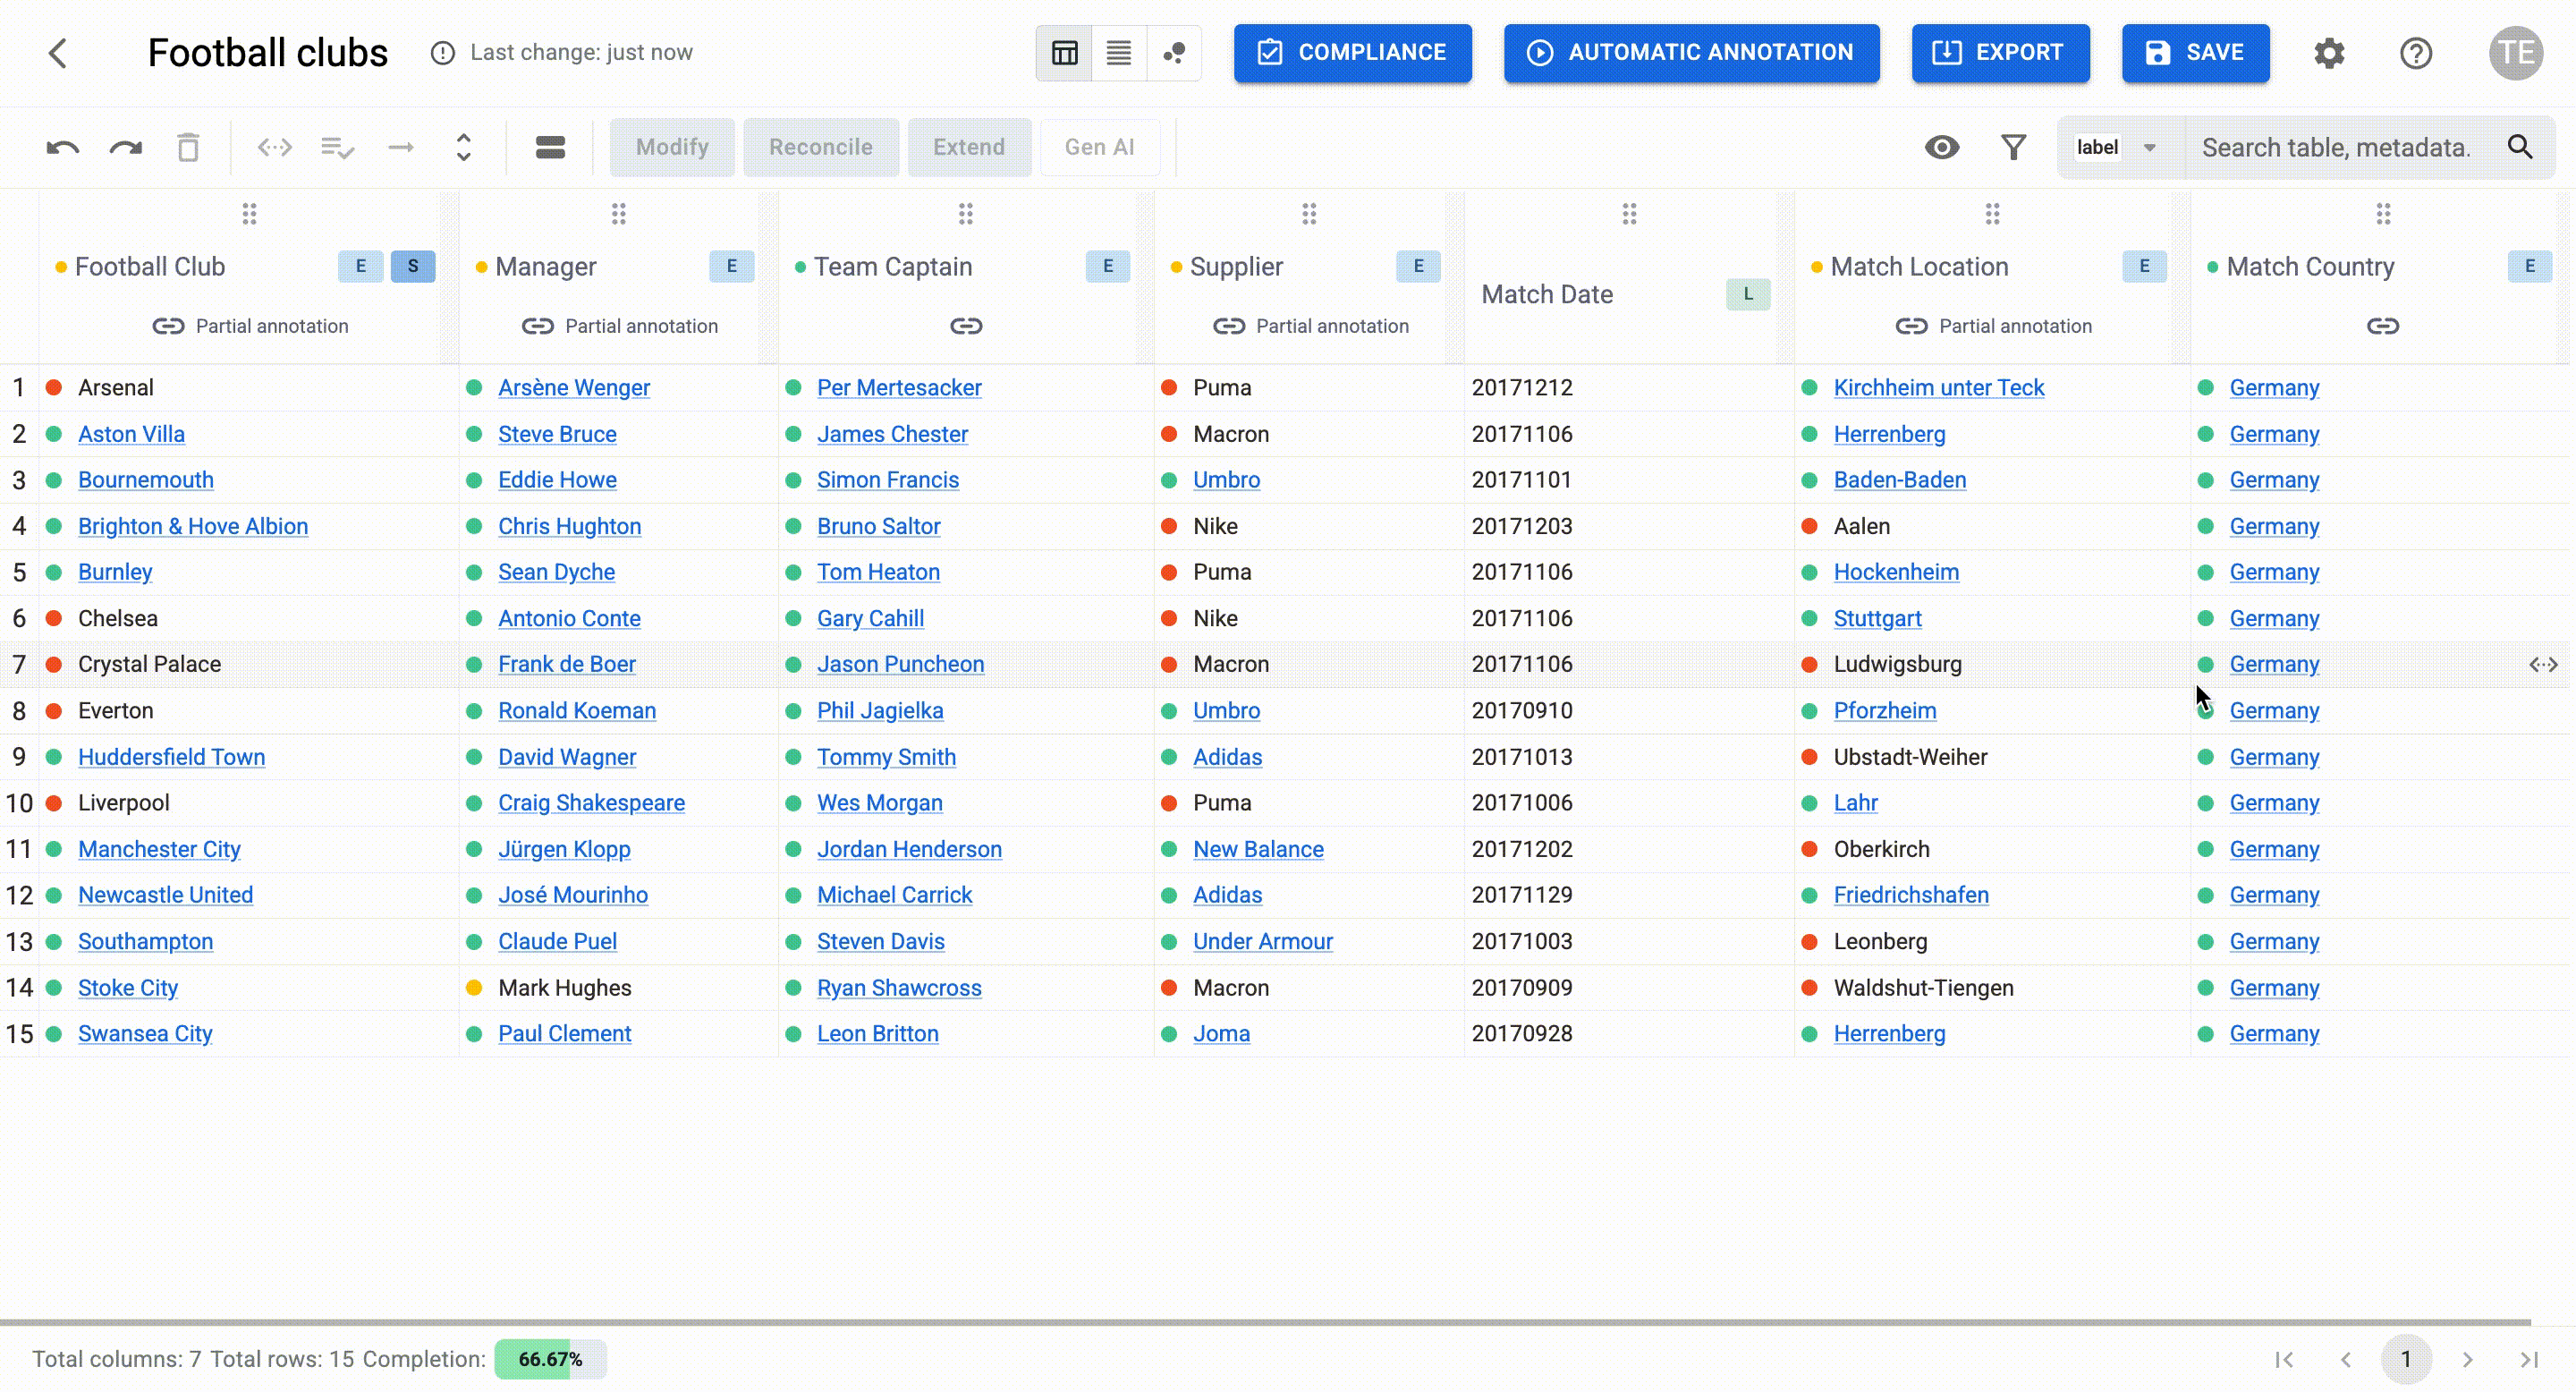Click the red status dot for Arsenal

(54, 388)
